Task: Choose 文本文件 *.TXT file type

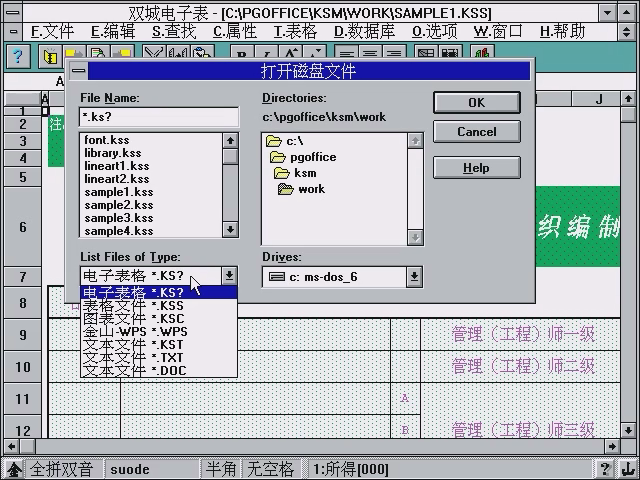Action: click(x=159, y=358)
